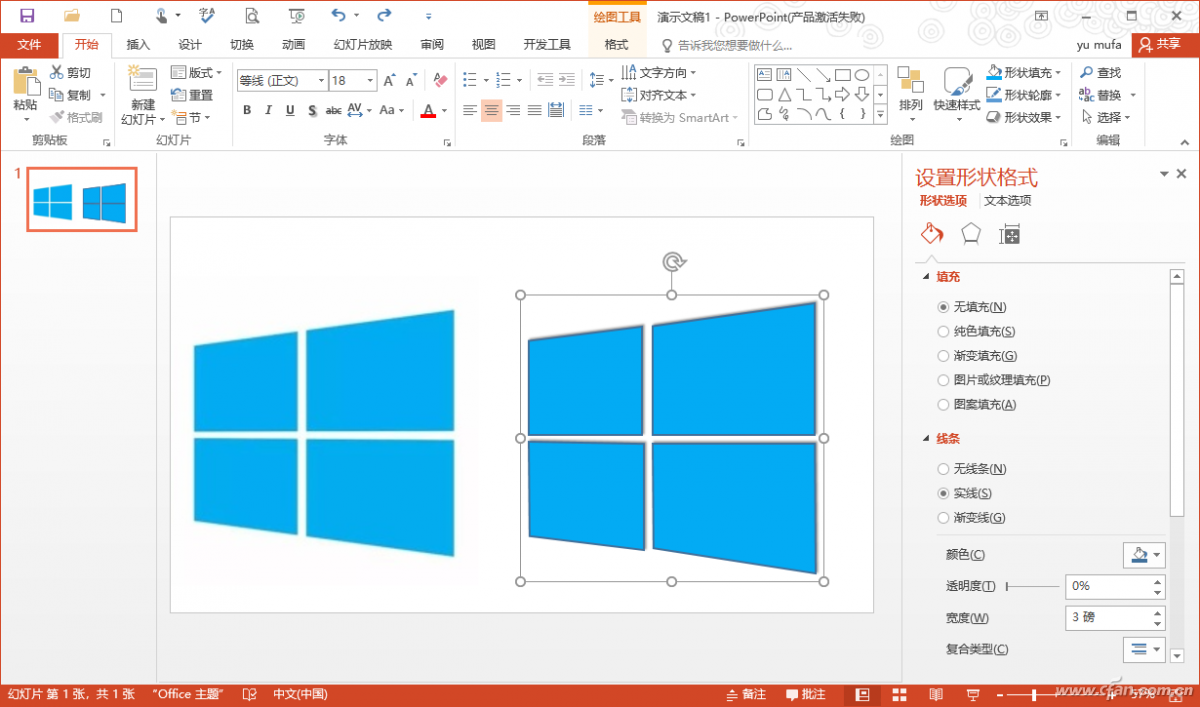The width and height of the screenshot is (1200, 707).
Task: Open the 版式 layout dropdown
Action: click(197, 73)
